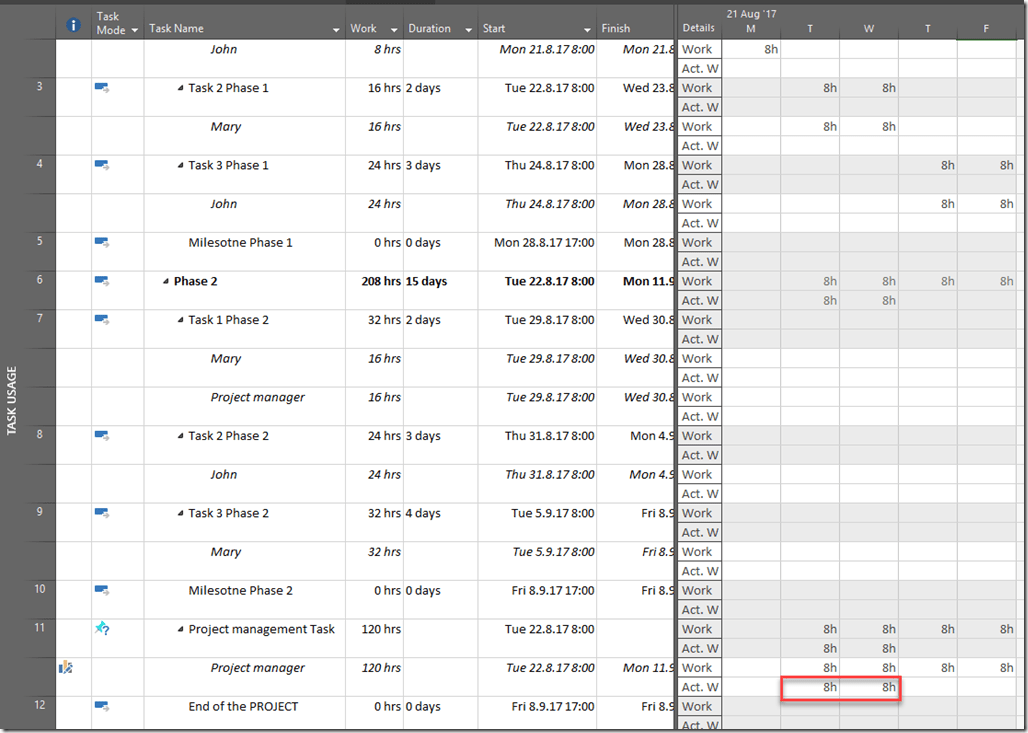Click task mode icon for Task 3 Phase 1
Screen dimensions: 1028x733
coord(101,165)
